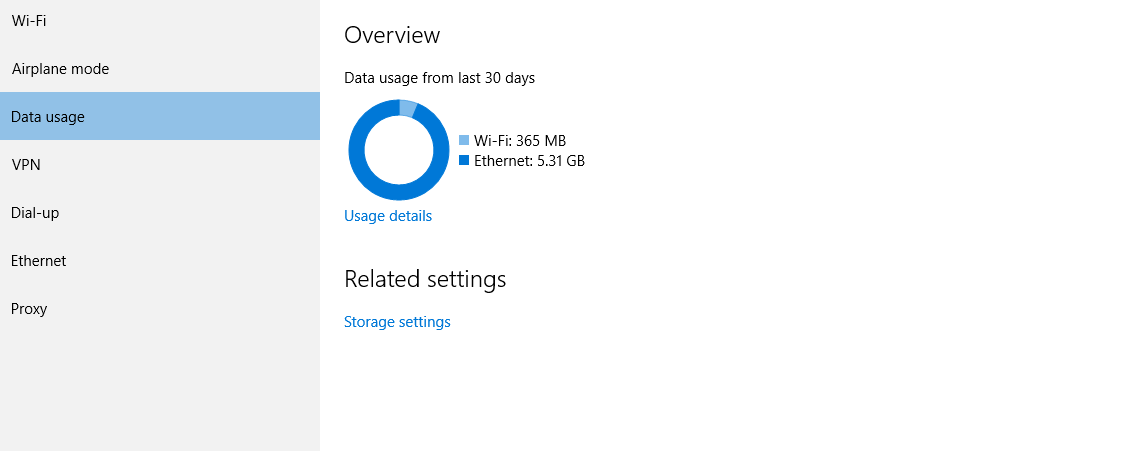Switch to the Ethernet sidebar item
Image resolution: width=1139 pixels, height=451 pixels.
(160, 261)
